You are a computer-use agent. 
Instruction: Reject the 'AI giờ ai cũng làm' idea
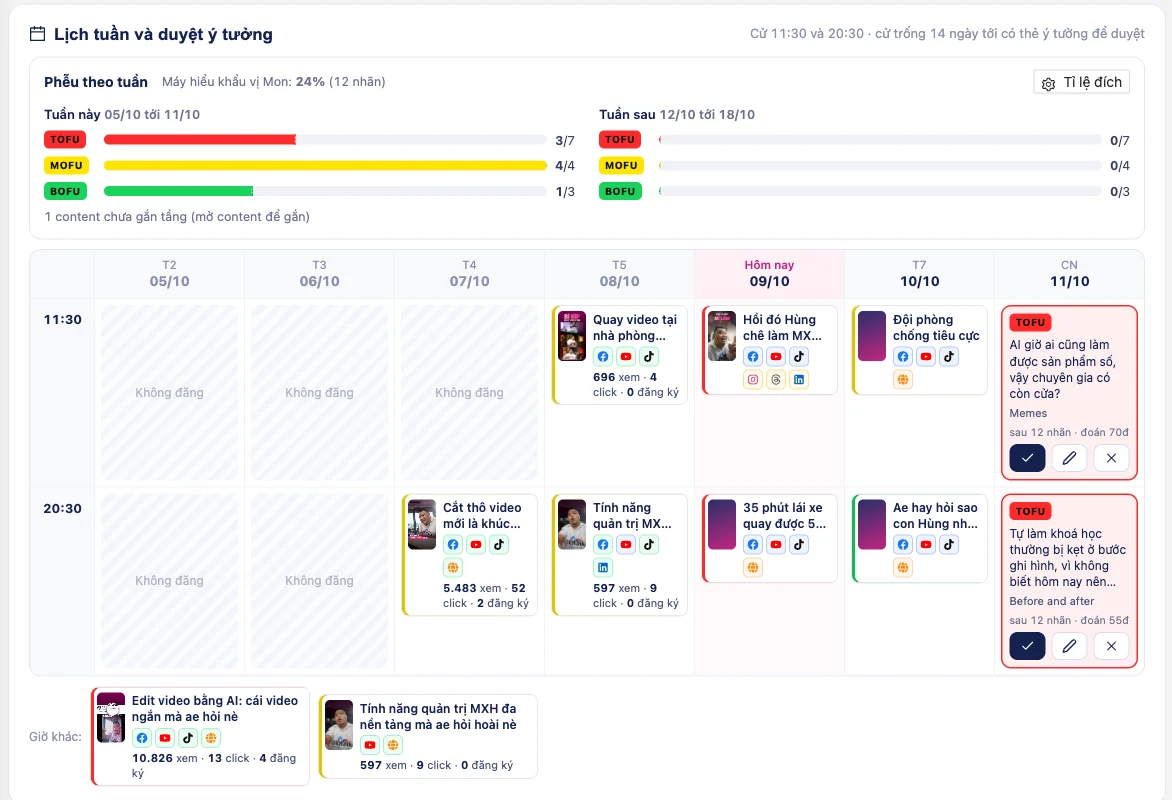click(1111, 458)
